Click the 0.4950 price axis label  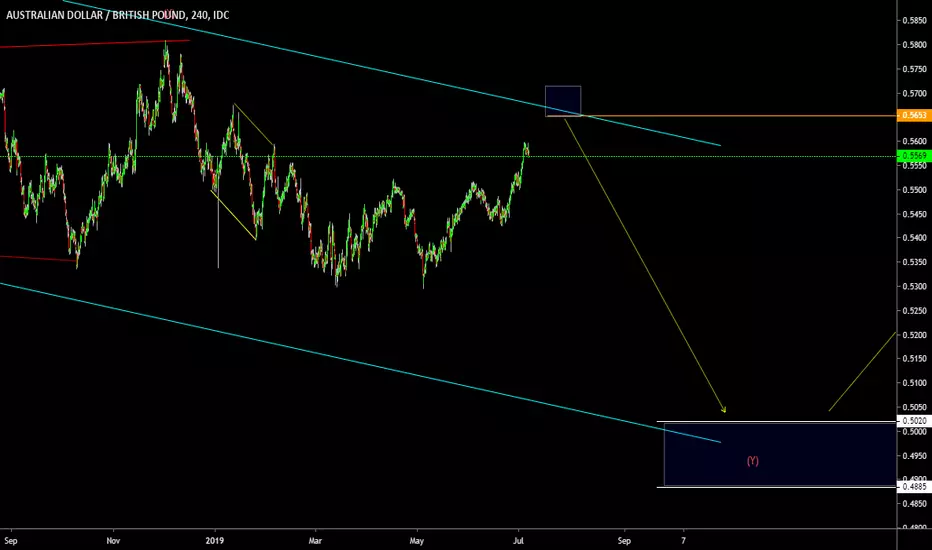[914, 456]
